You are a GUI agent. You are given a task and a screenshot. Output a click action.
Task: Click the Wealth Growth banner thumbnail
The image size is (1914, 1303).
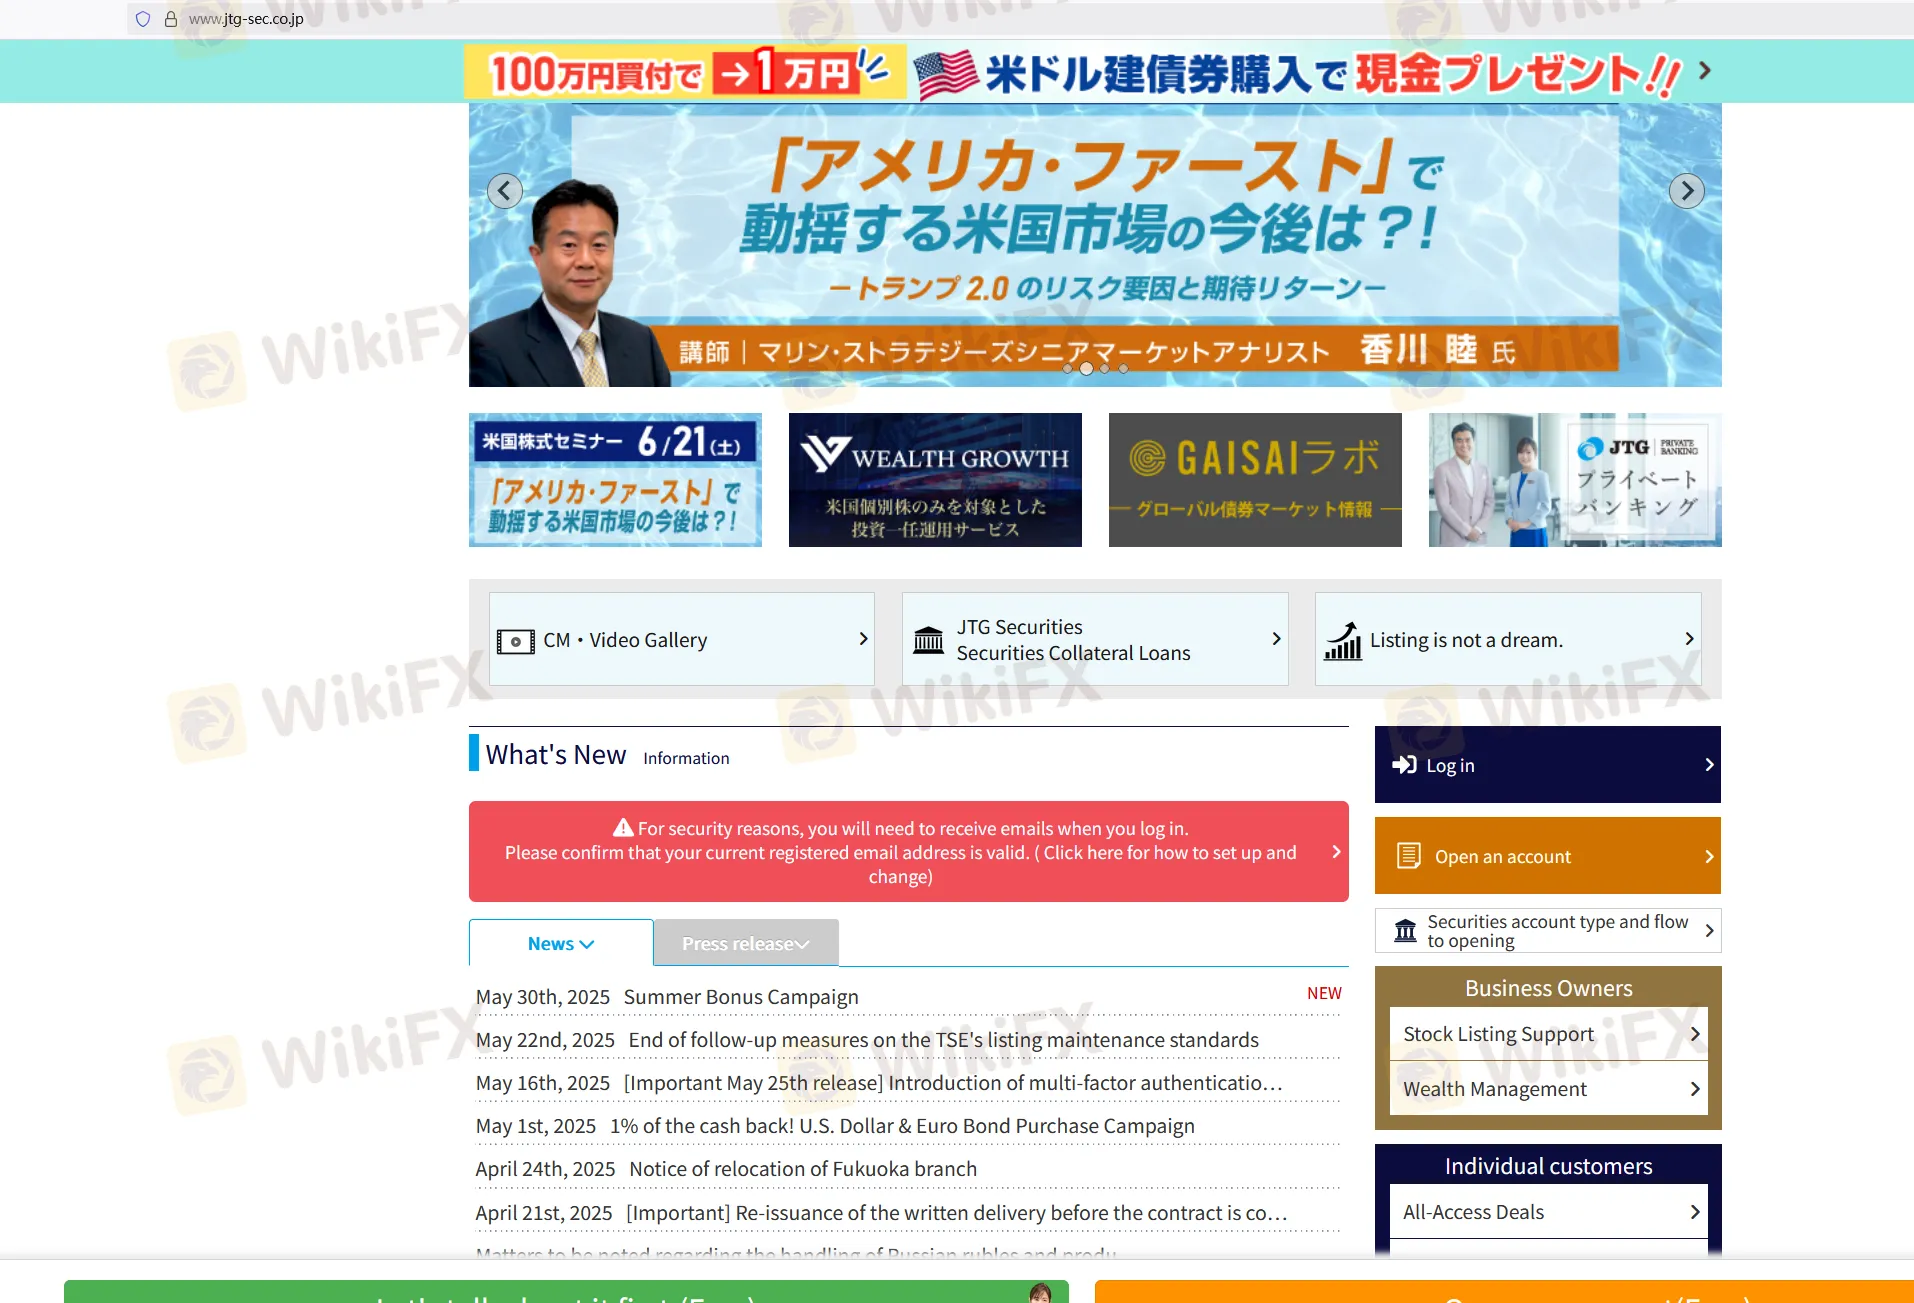(x=935, y=480)
